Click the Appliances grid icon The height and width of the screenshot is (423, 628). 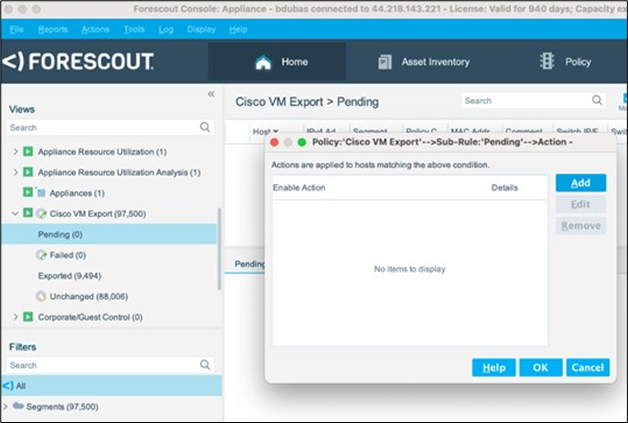[x=41, y=193]
